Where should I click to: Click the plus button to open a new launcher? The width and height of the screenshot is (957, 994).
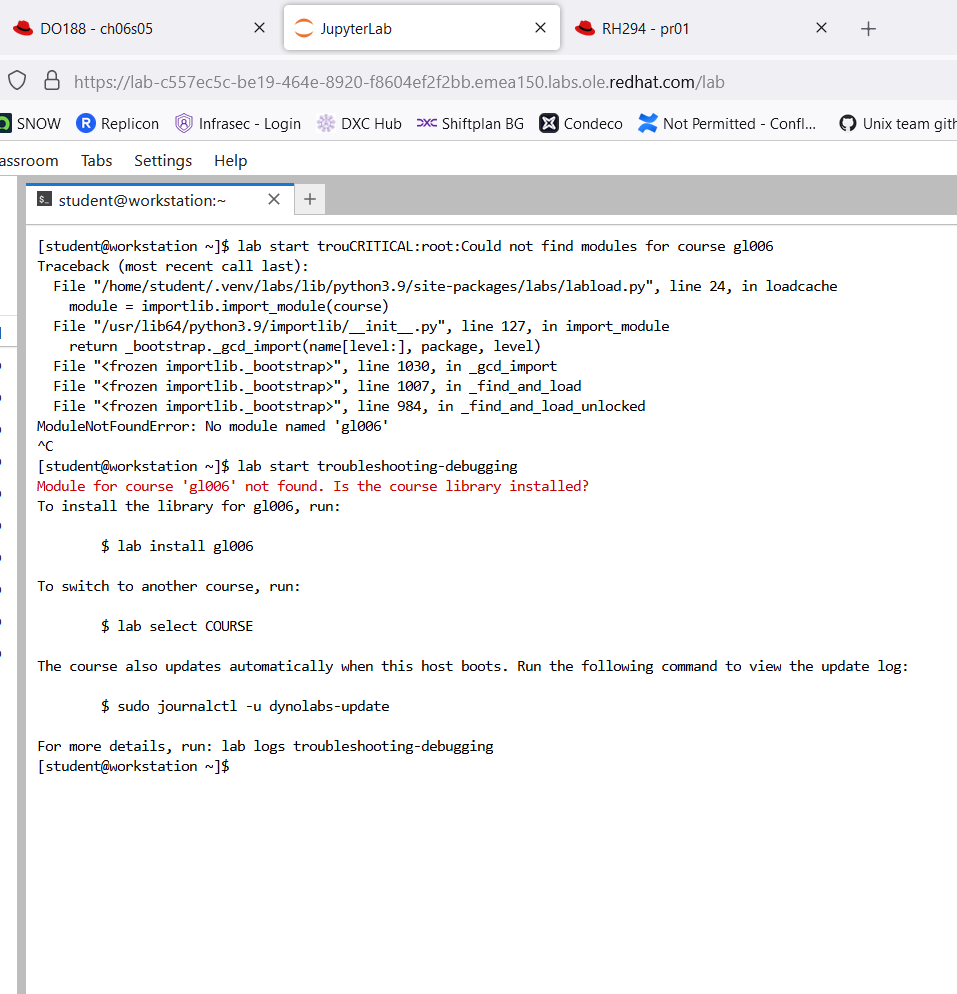tap(309, 199)
